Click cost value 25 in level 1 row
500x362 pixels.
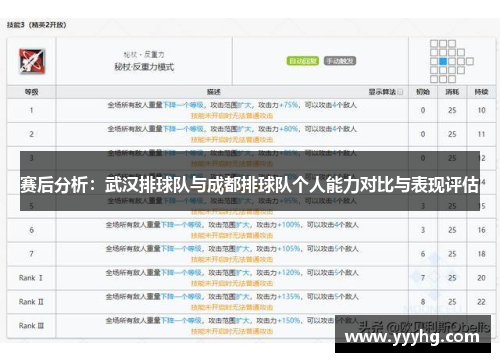(452, 110)
